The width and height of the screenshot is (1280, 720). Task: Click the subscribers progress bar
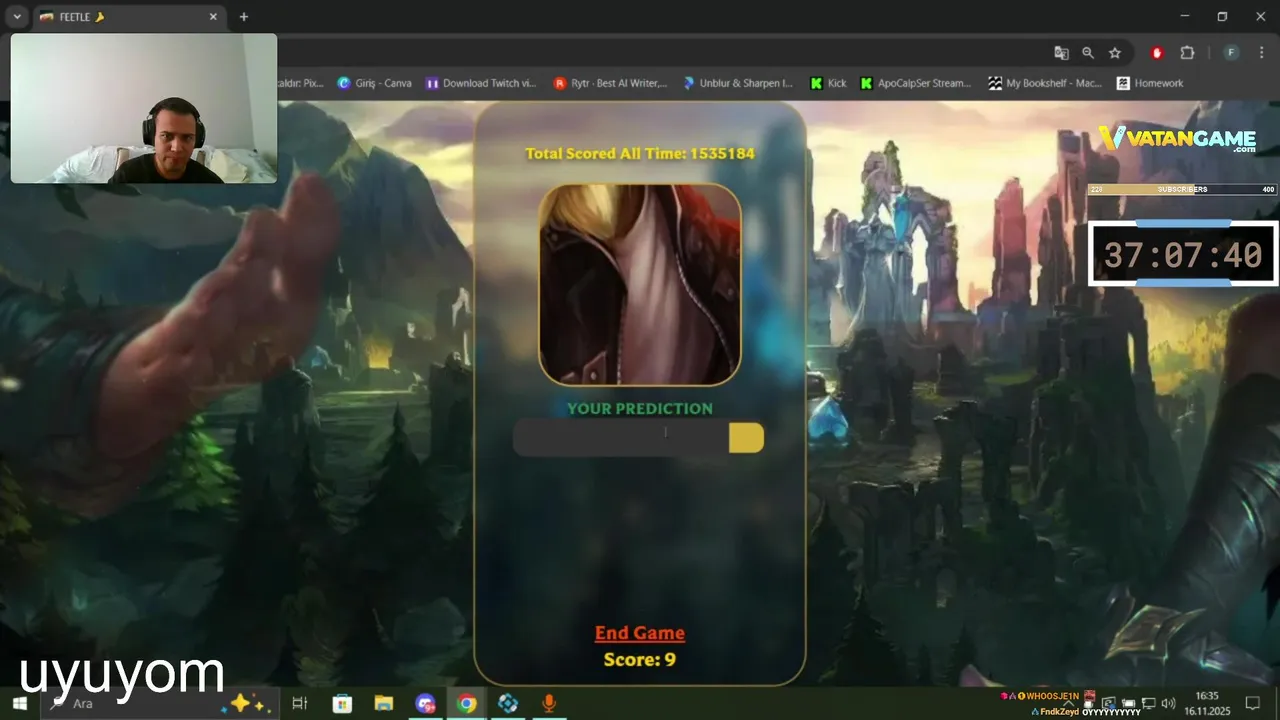pyautogui.click(x=1182, y=189)
